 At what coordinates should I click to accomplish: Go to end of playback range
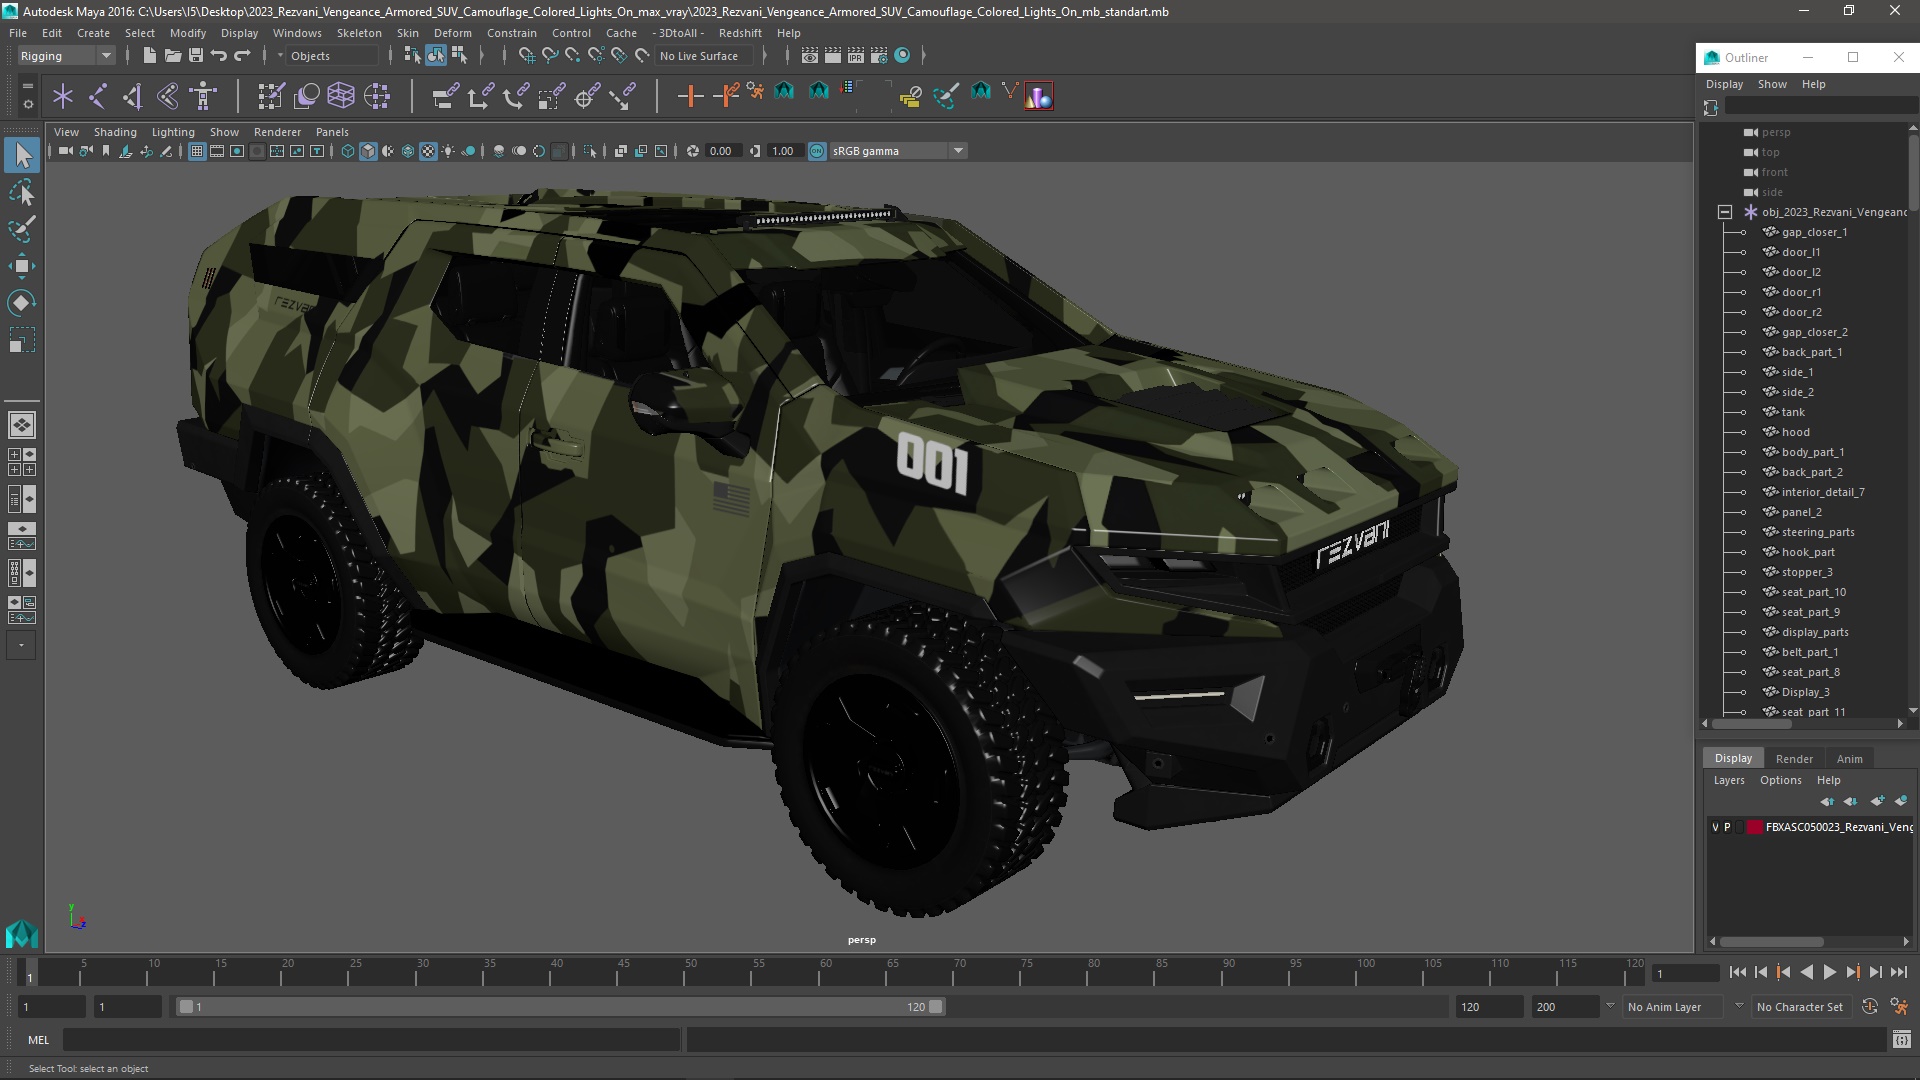(1898, 972)
